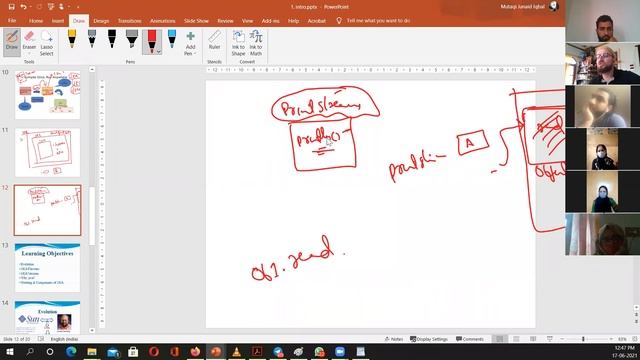This screenshot has width=640, height=360.
Task: Switch to the Home tab
Action: (x=36, y=20)
